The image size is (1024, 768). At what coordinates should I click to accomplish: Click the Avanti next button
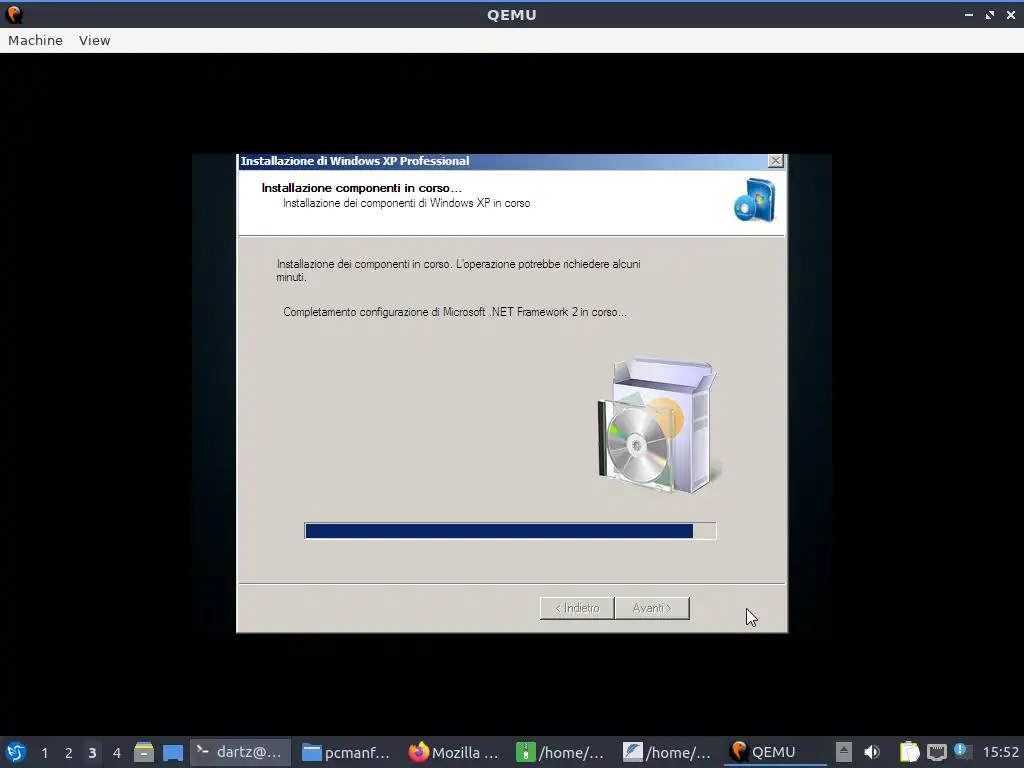(x=652, y=608)
